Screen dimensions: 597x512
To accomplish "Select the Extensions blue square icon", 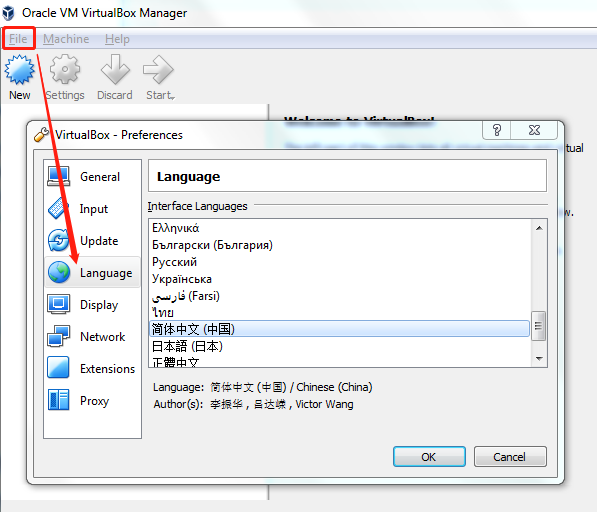I will 59,367.
